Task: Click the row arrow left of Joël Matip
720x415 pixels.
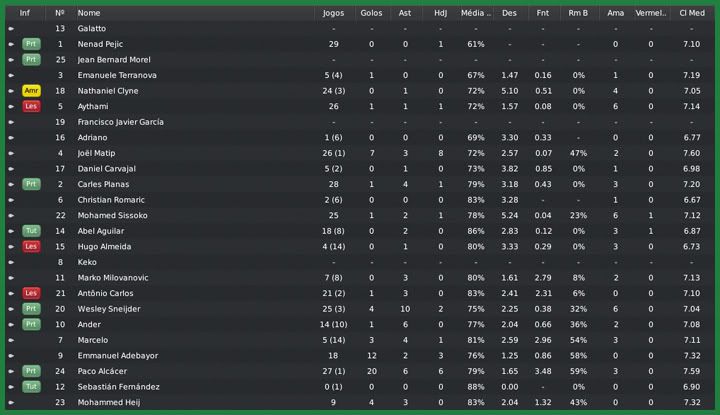Action: [11, 153]
